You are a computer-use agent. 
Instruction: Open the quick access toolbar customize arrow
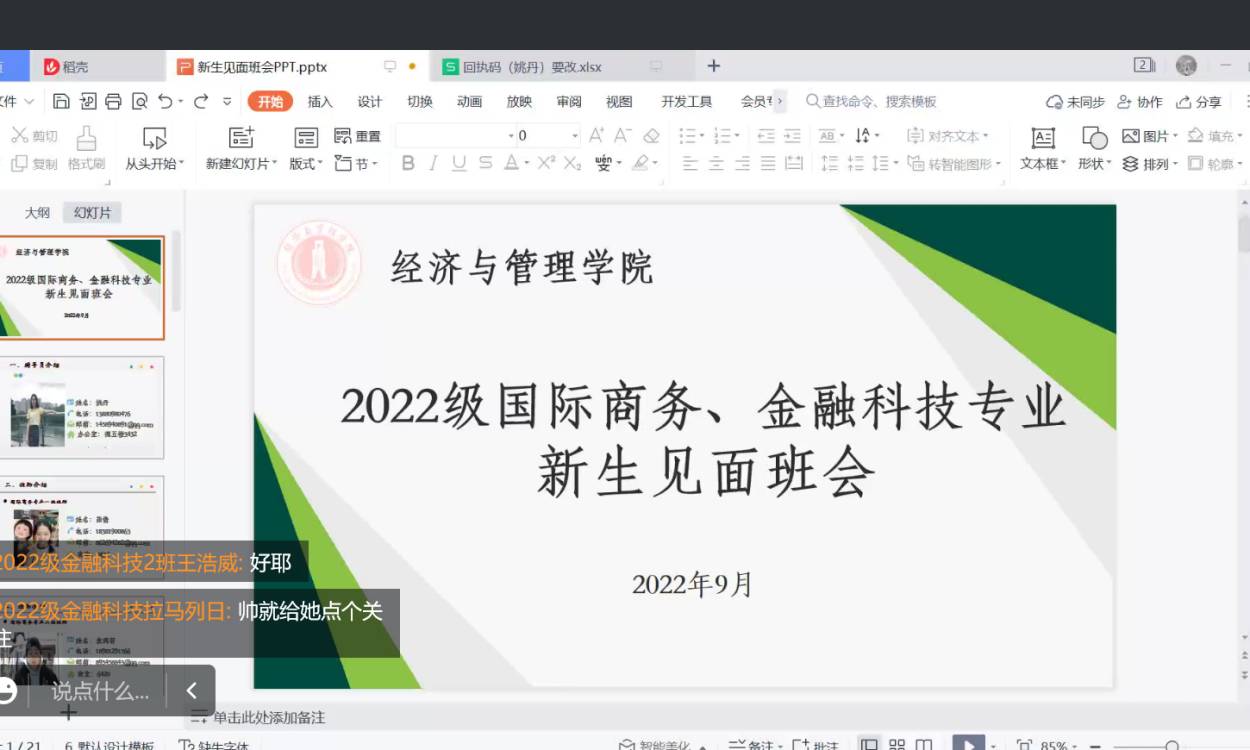pos(227,101)
